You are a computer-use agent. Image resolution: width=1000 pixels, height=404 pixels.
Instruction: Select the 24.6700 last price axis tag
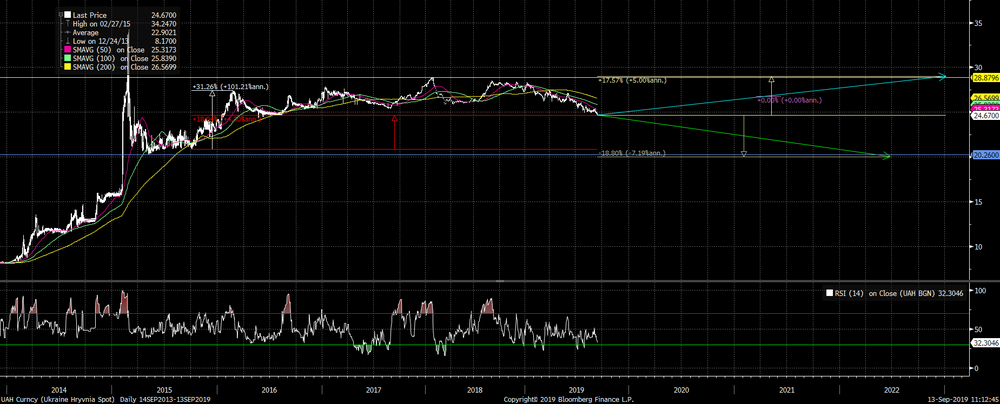[x=984, y=116]
